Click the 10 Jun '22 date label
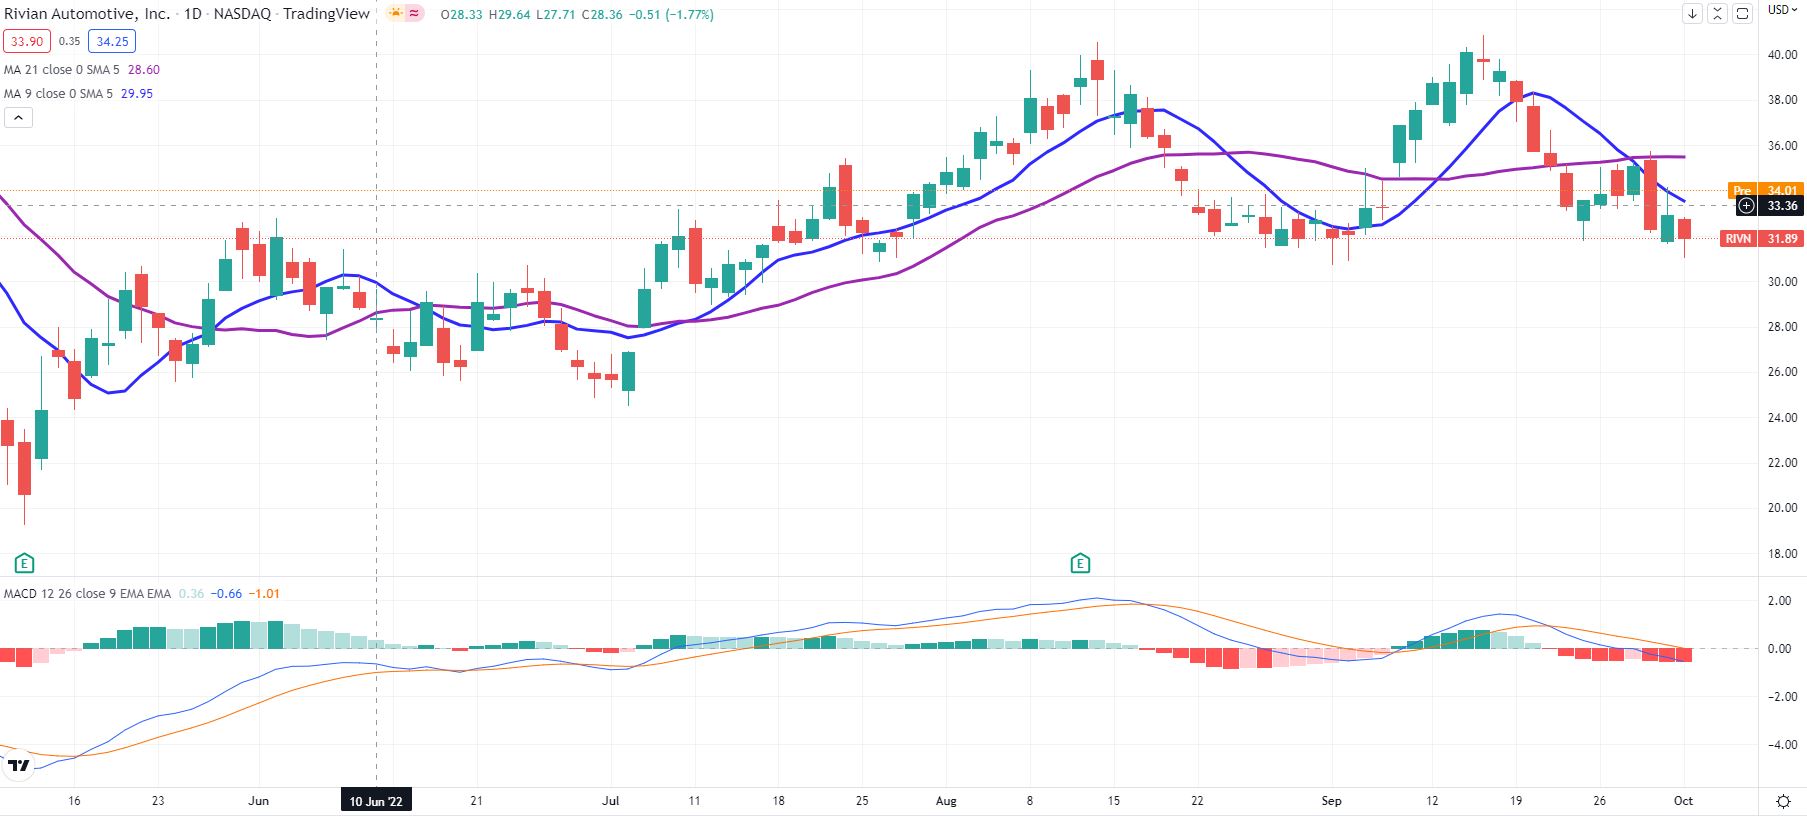The image size is (1807, 818). (376, 801)
